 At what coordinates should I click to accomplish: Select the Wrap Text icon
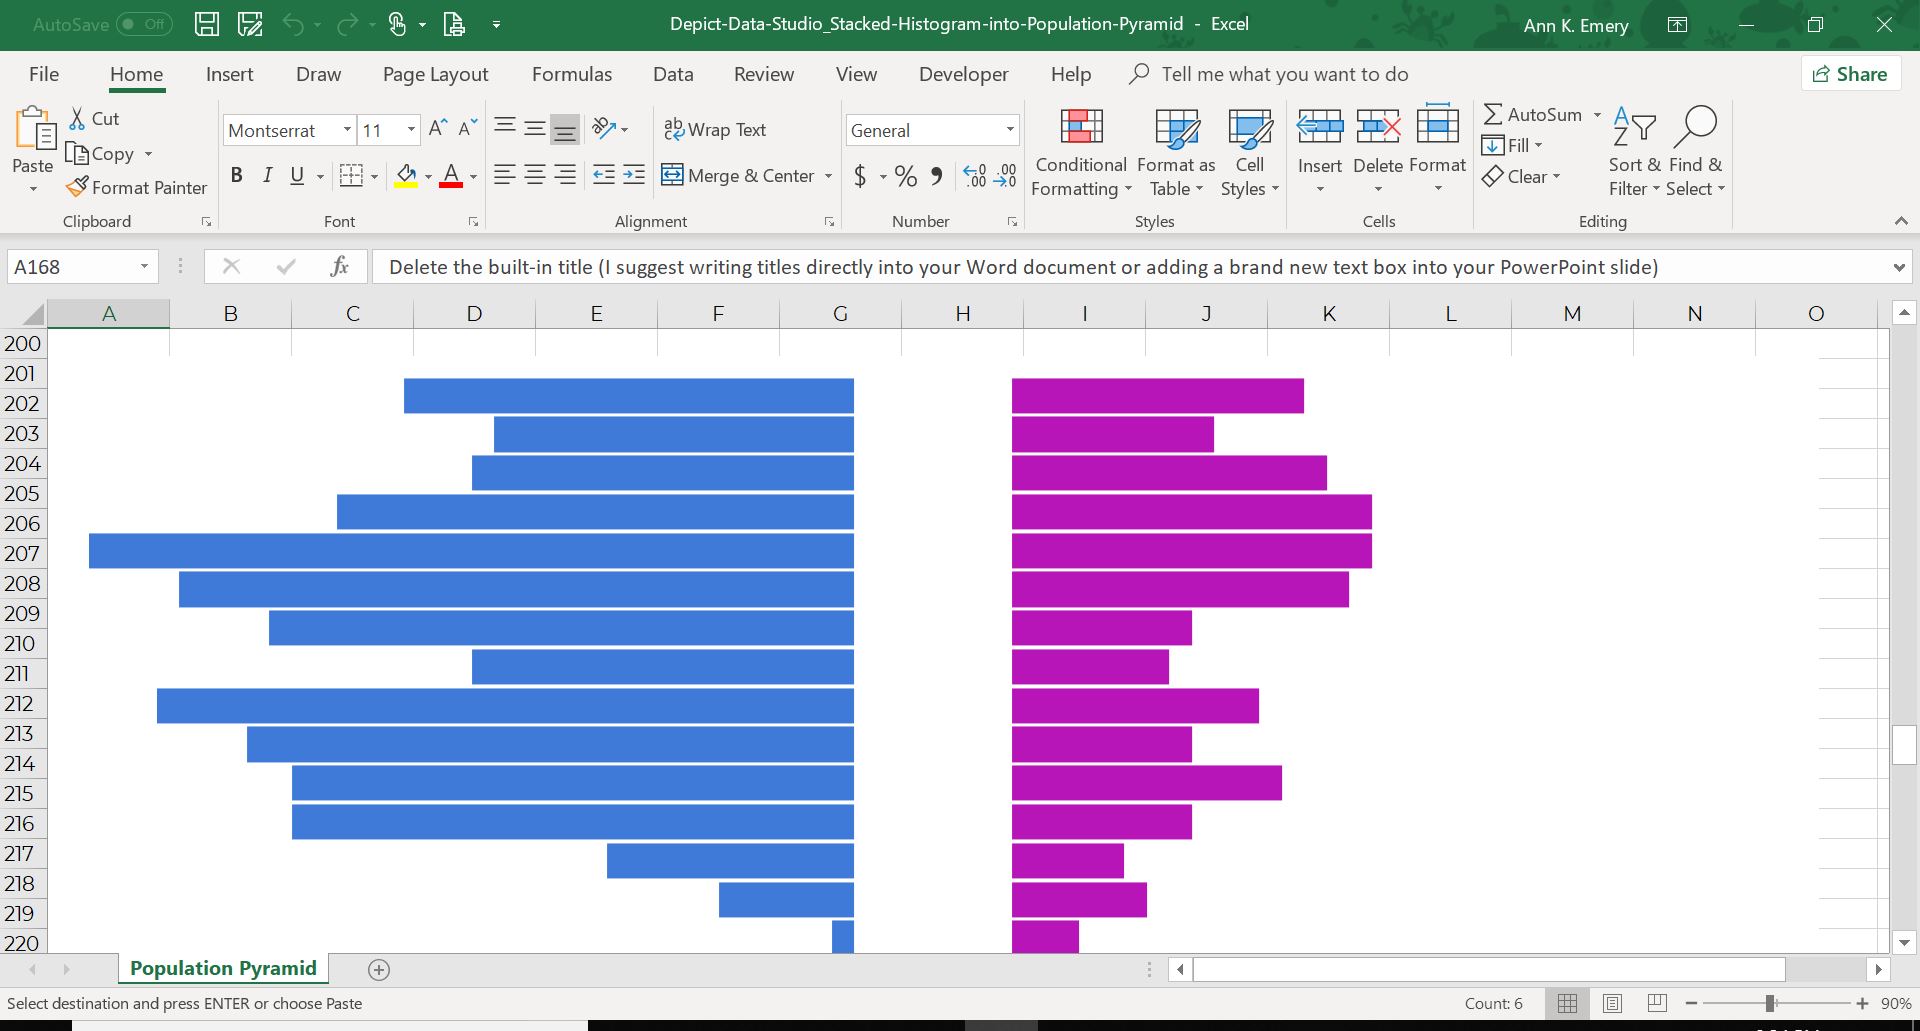(674, 129)
